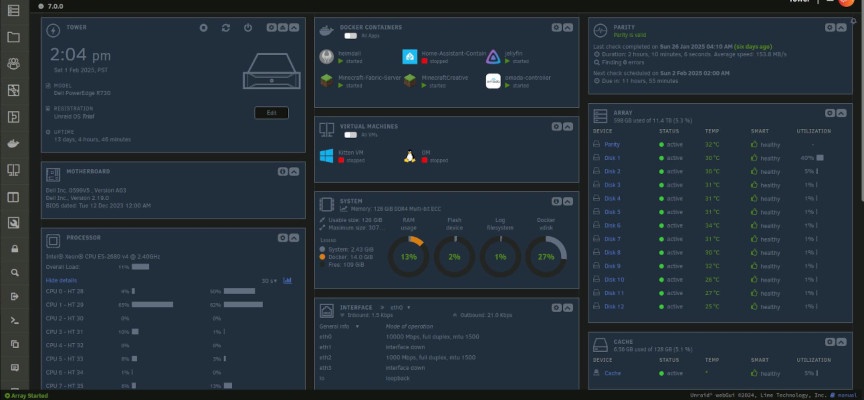The width and height of the screenshot is (864, 400).
Task: Click the info icon on Motherboard tile
Action: 283,171
